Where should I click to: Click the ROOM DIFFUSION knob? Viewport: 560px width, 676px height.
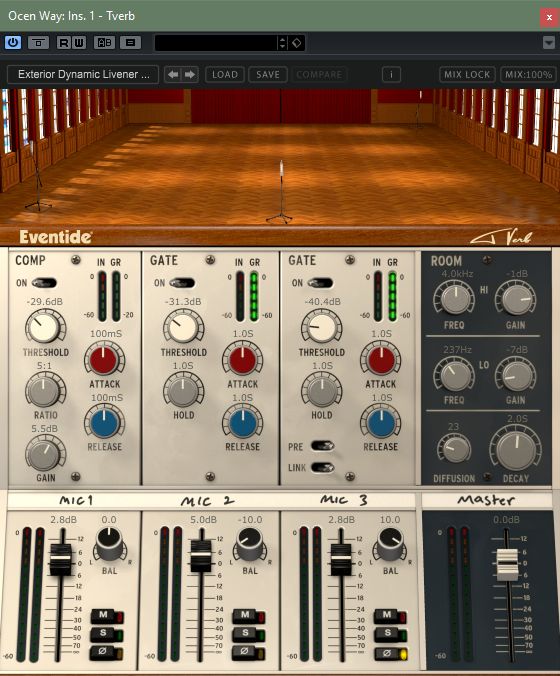point(454,448)
